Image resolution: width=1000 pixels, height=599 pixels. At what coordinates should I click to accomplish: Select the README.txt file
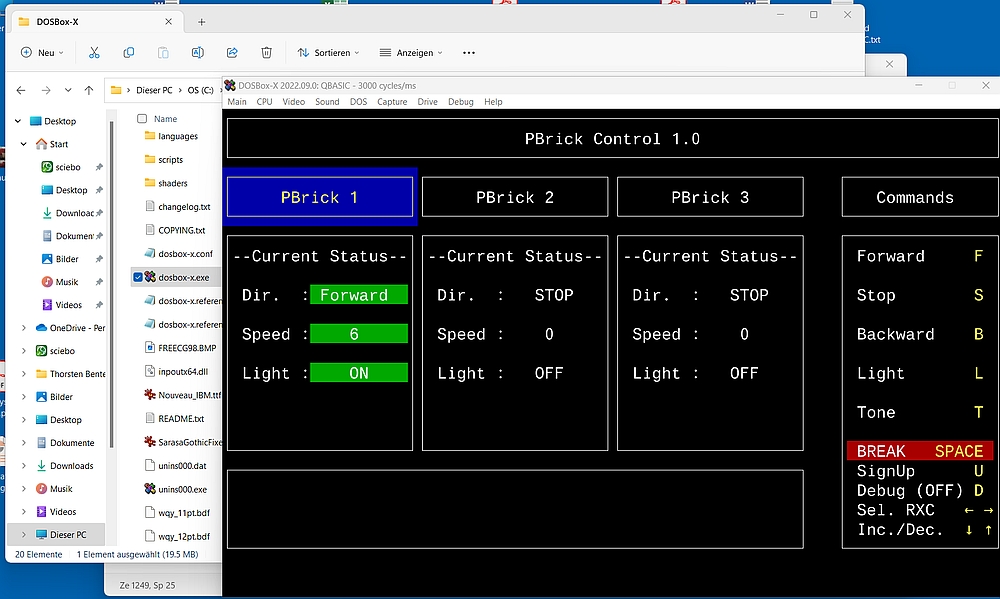coord(175,418)
